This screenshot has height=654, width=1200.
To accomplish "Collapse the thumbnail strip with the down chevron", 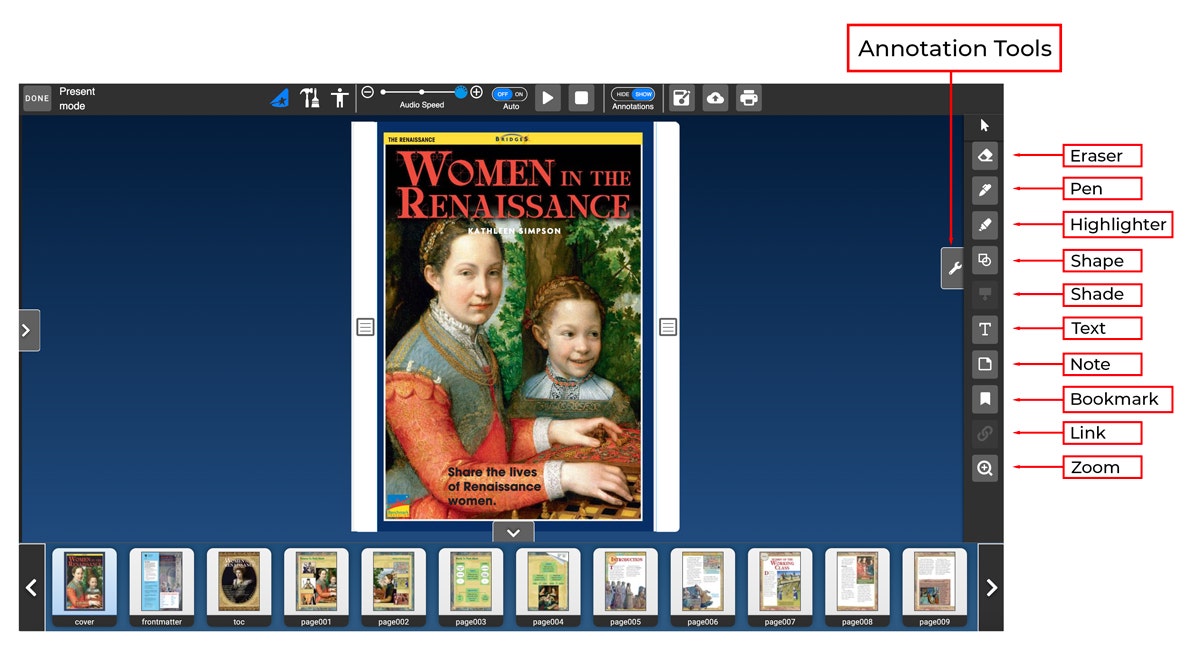I will [513, 532].
